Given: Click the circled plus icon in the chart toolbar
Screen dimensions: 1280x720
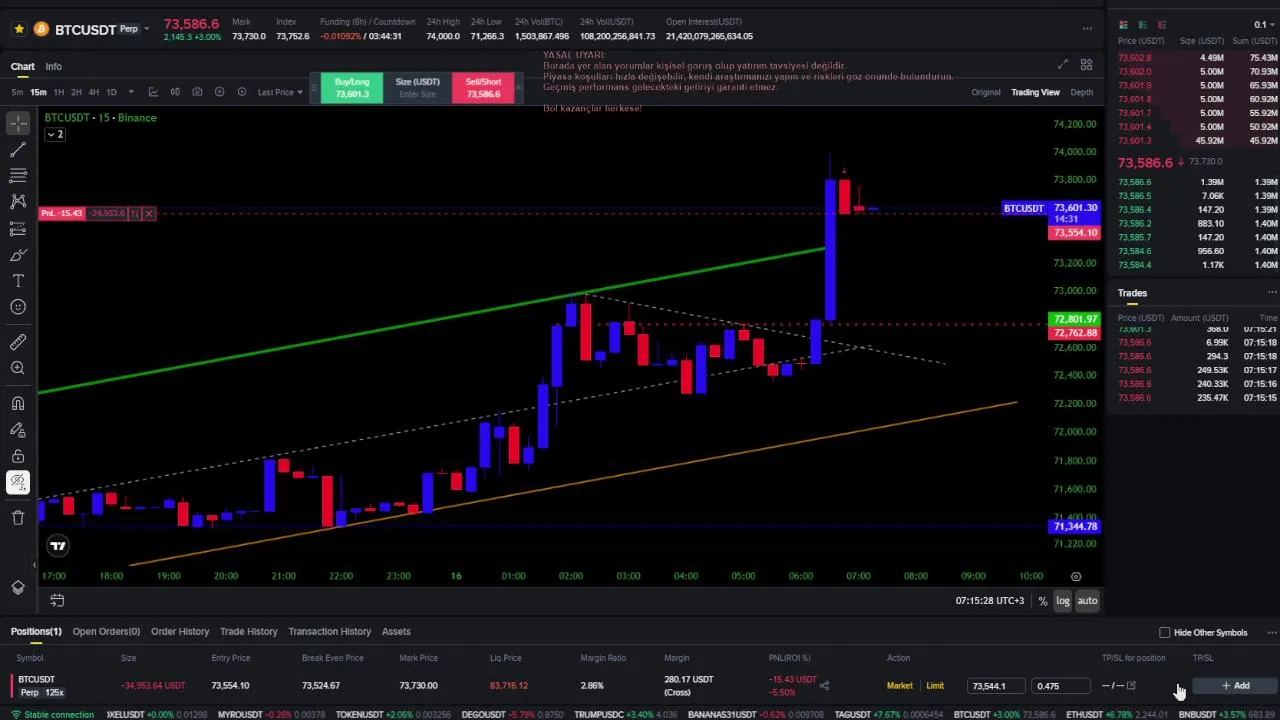Looking at the screenshot, I should 219,92.
